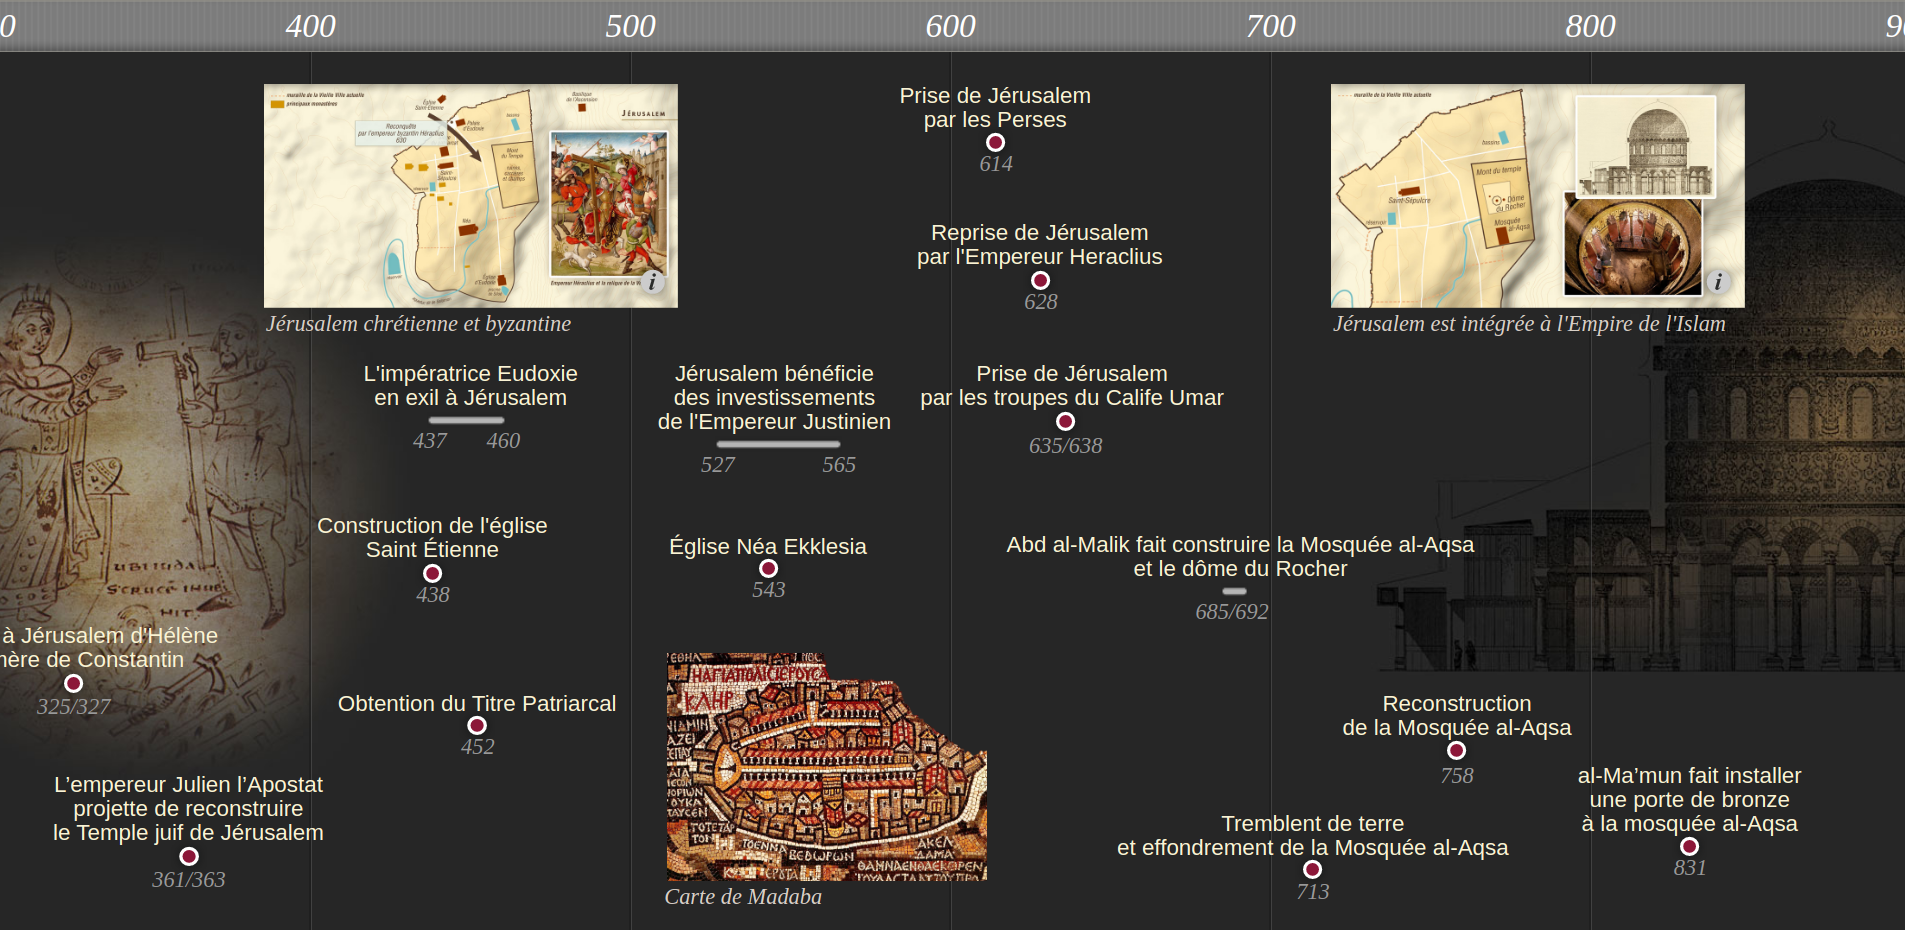This screenshot has height=930, width=1905.
Task: Click the 400 year label on ruler
Action: (311, 26)
